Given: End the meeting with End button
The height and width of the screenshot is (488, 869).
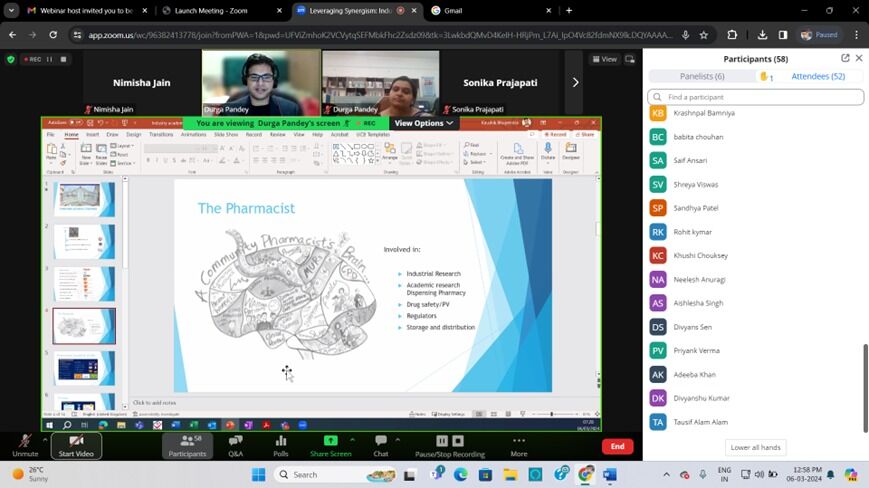Looking at the screenshot, I should click(x=617, y=446).
